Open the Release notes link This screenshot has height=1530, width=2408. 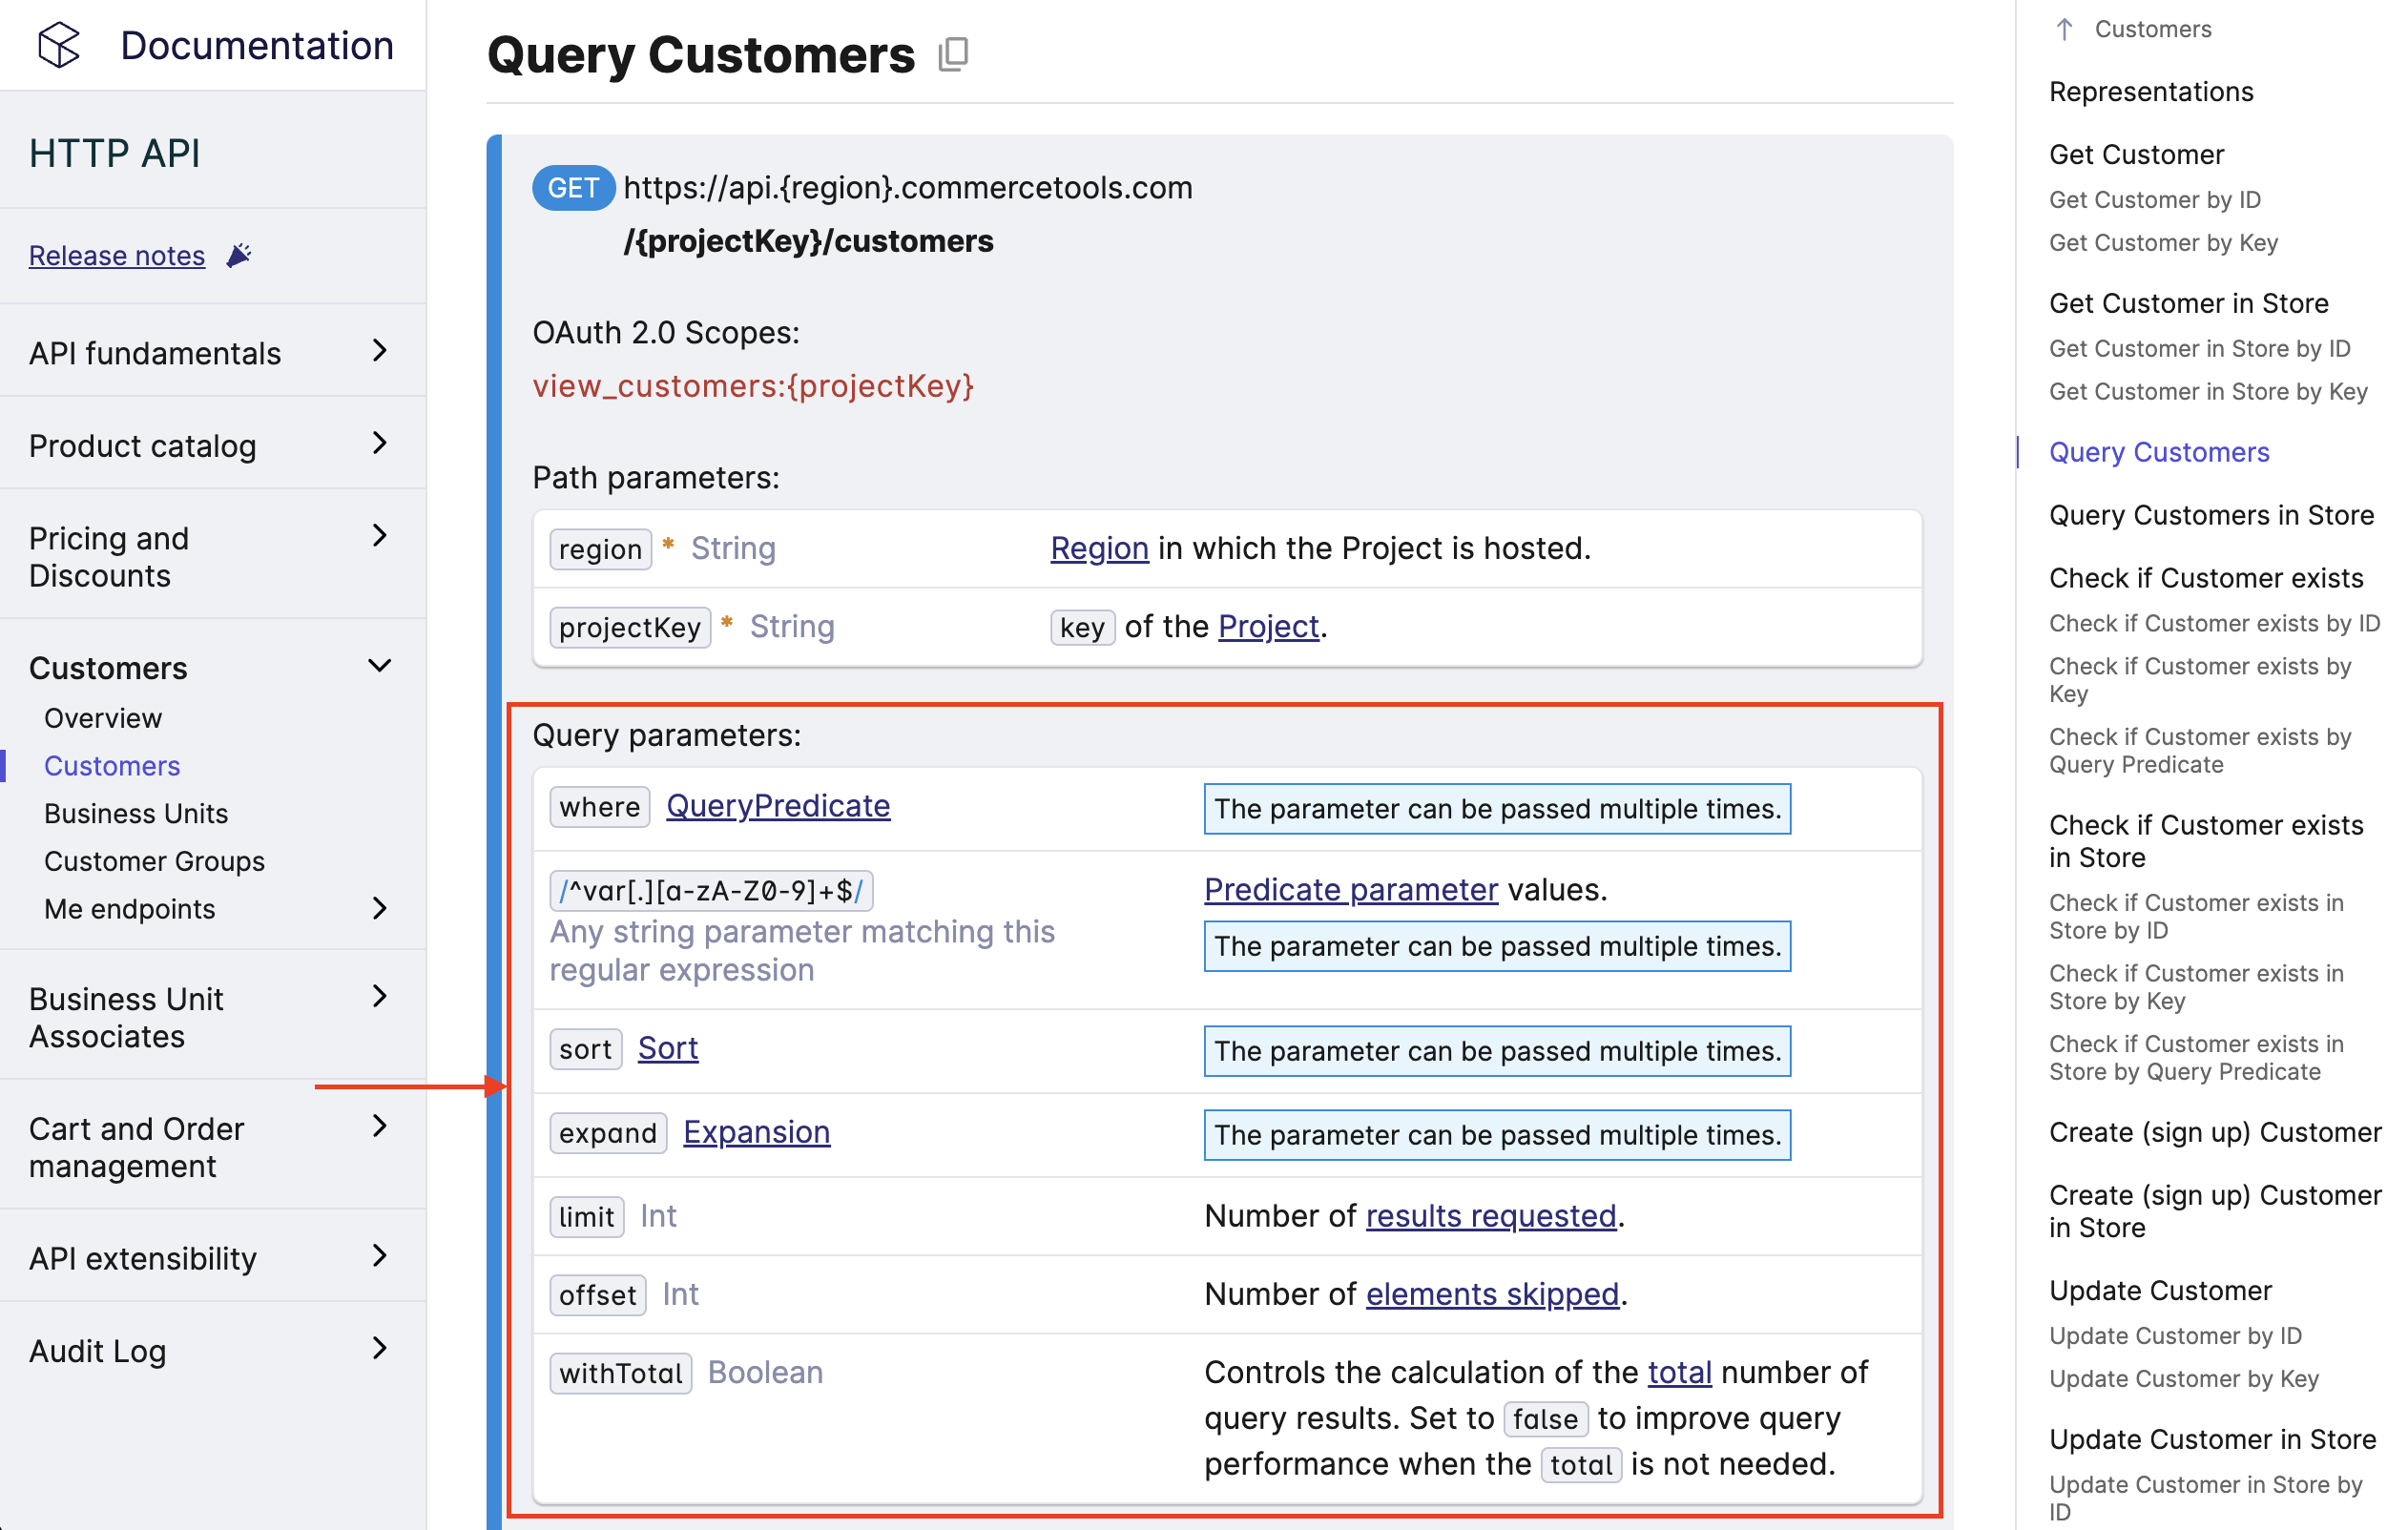tap(117, 256)
